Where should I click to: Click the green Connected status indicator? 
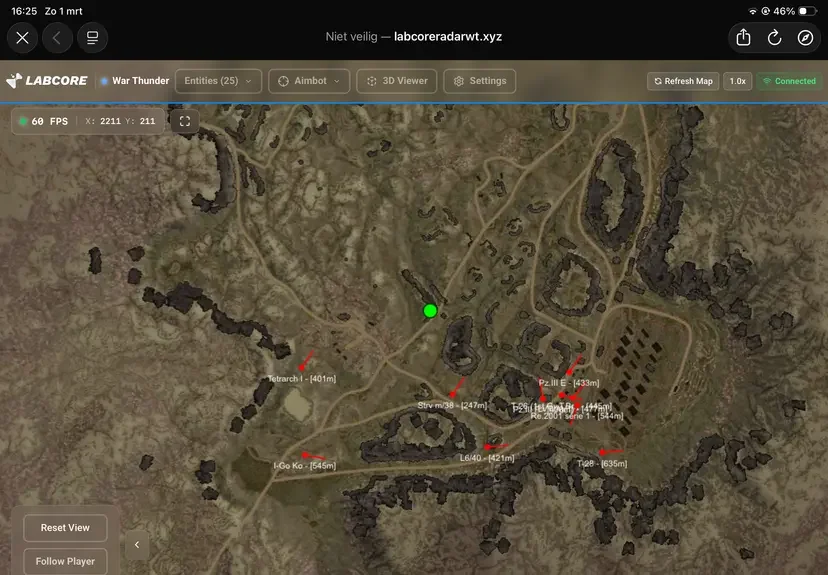789,81
